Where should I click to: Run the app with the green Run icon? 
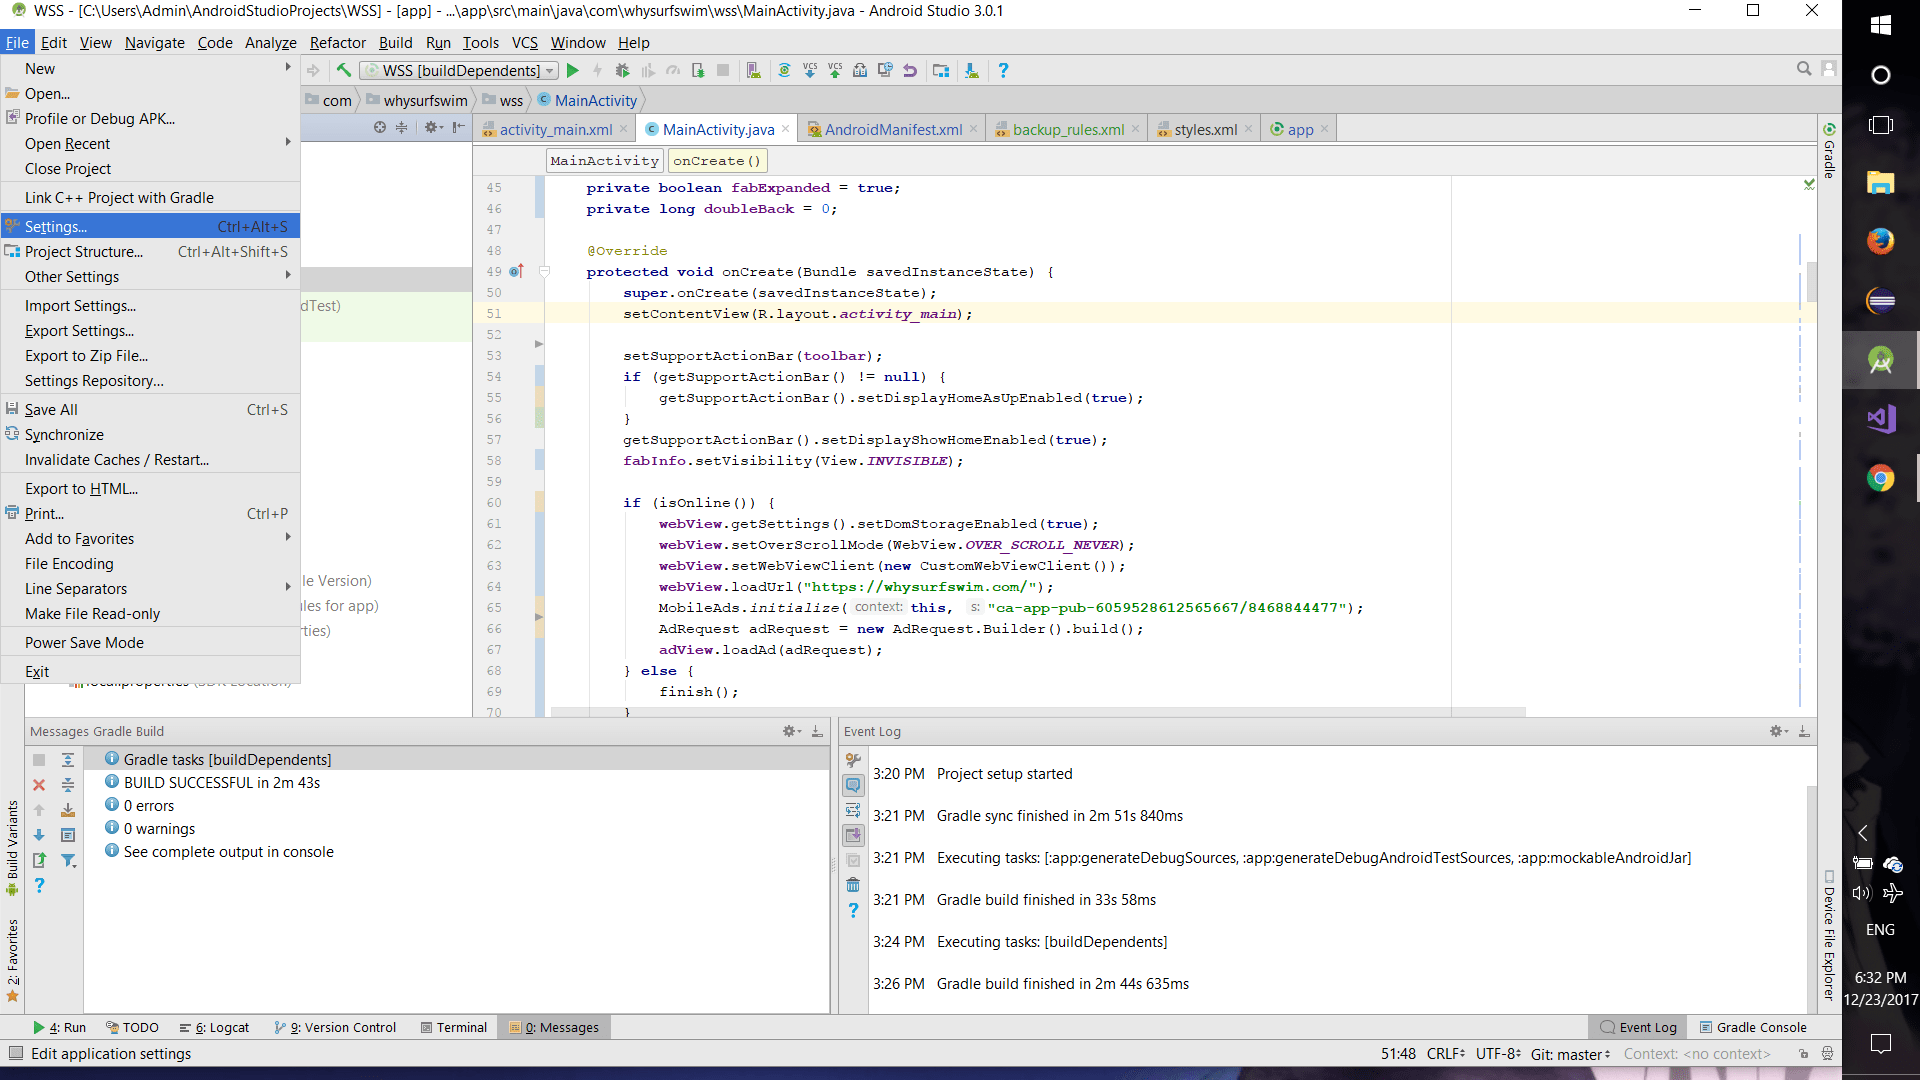[573, 70]
